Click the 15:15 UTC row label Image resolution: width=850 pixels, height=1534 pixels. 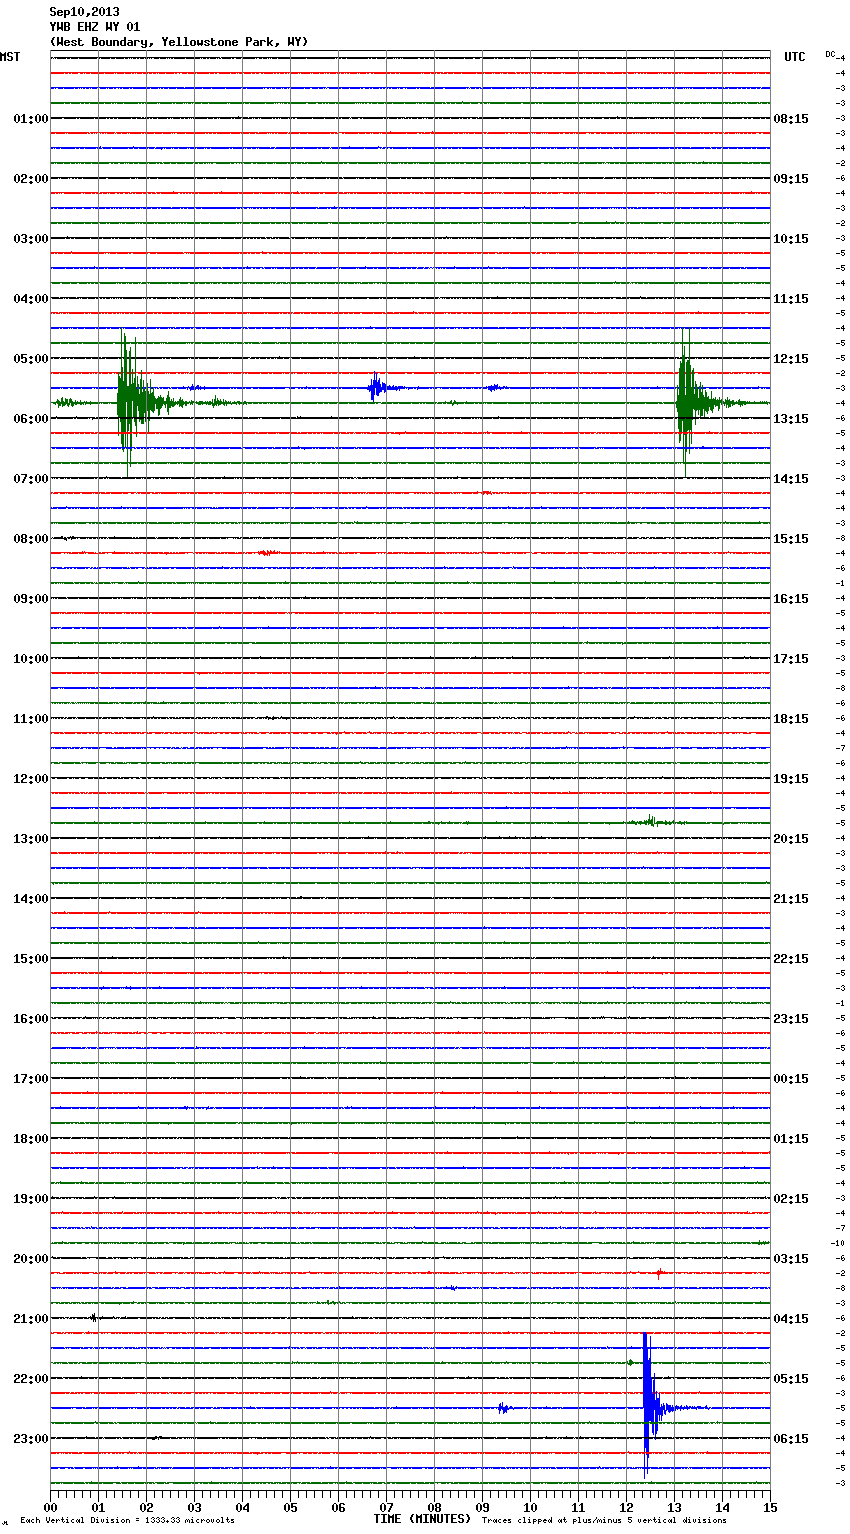click(x=791, y=539)
